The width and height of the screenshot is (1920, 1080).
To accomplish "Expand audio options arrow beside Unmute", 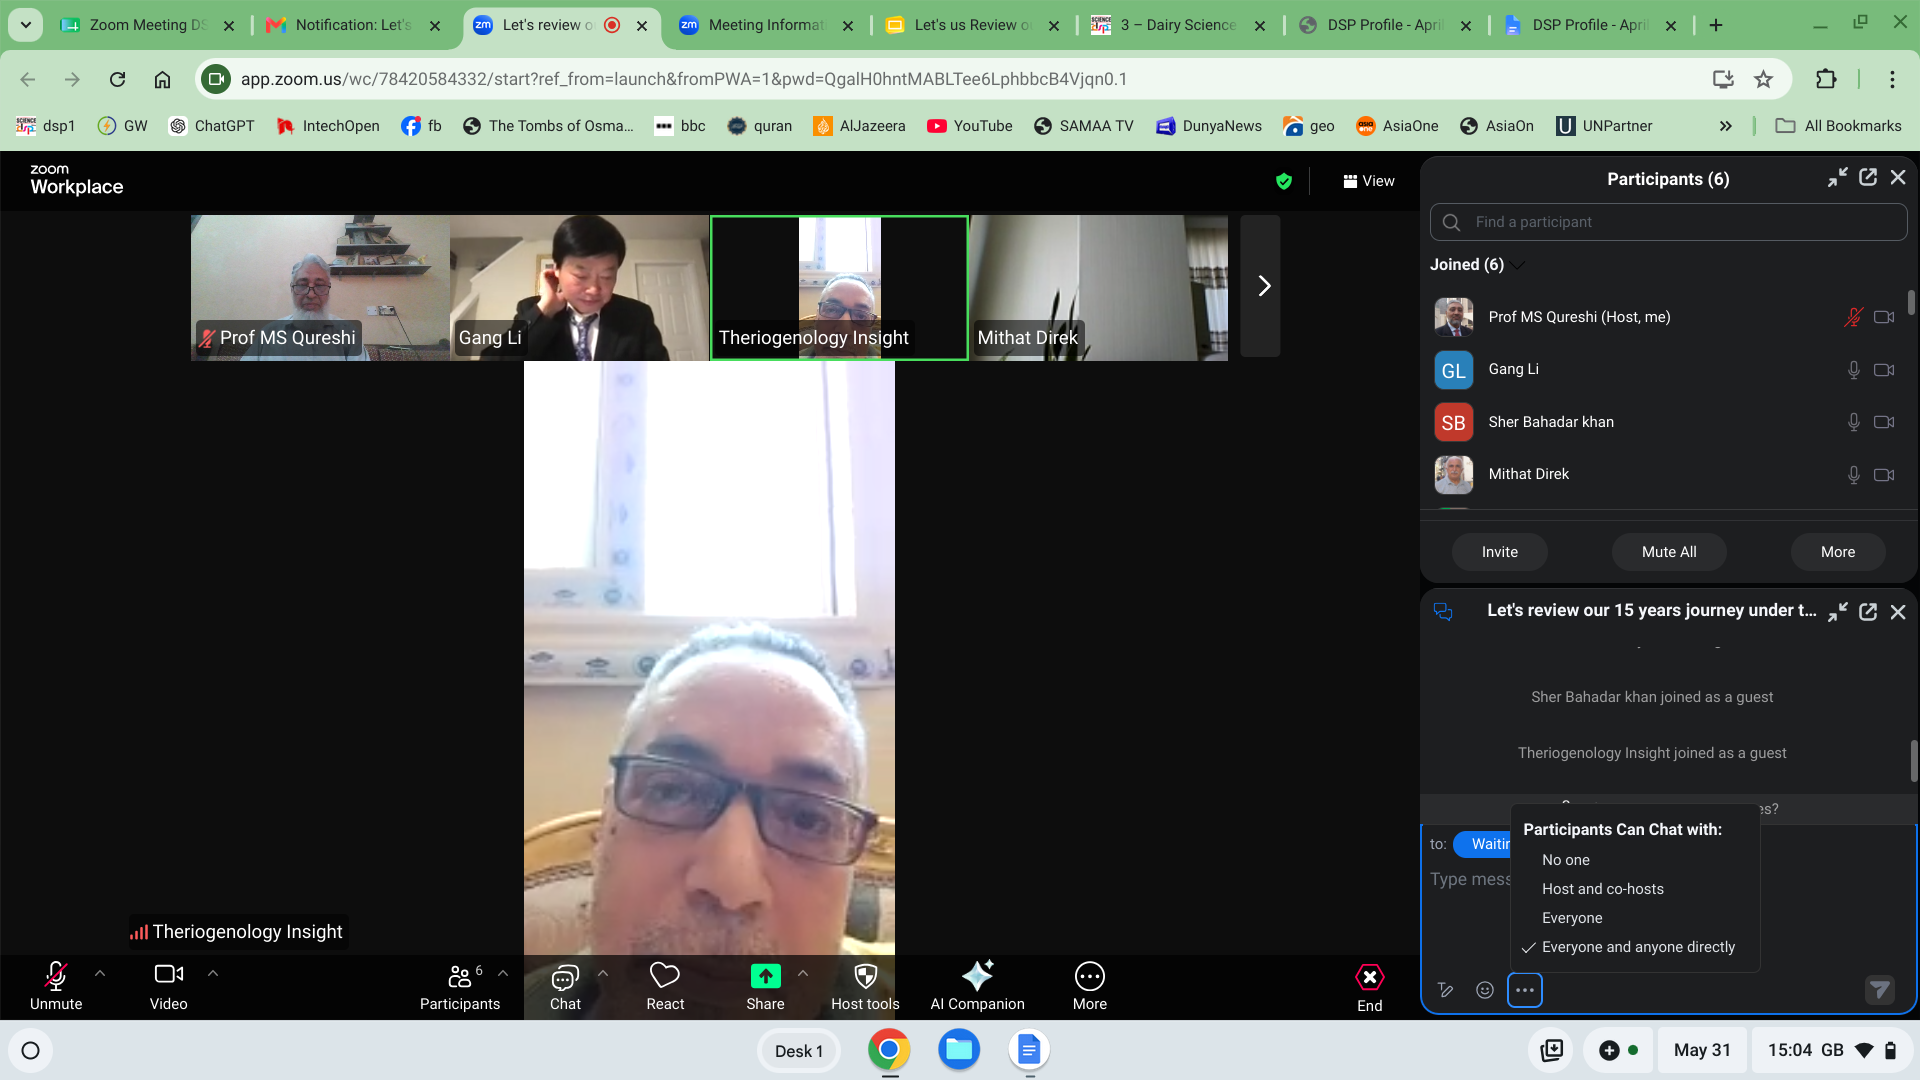I will (100, 973).
